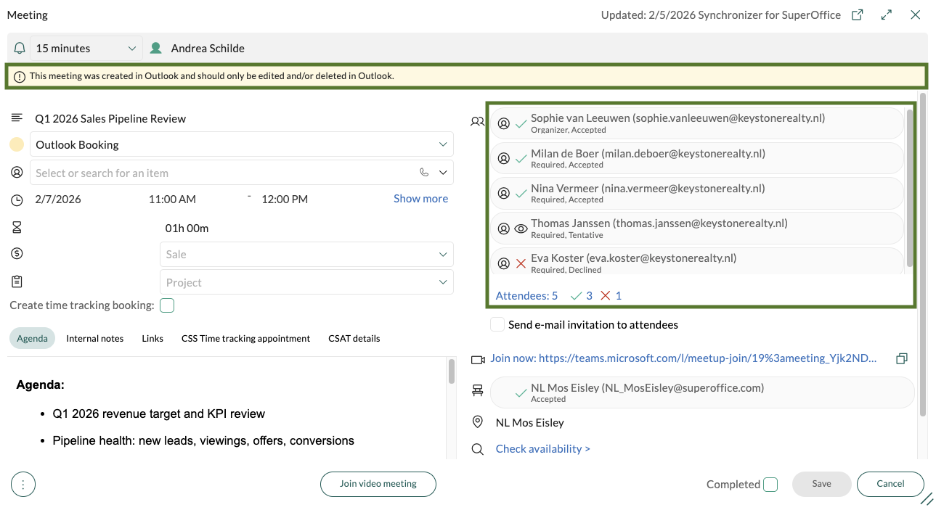Click the phone icon in contact field
The width and height of the screenshot is (936, 510).
[425, 172]
